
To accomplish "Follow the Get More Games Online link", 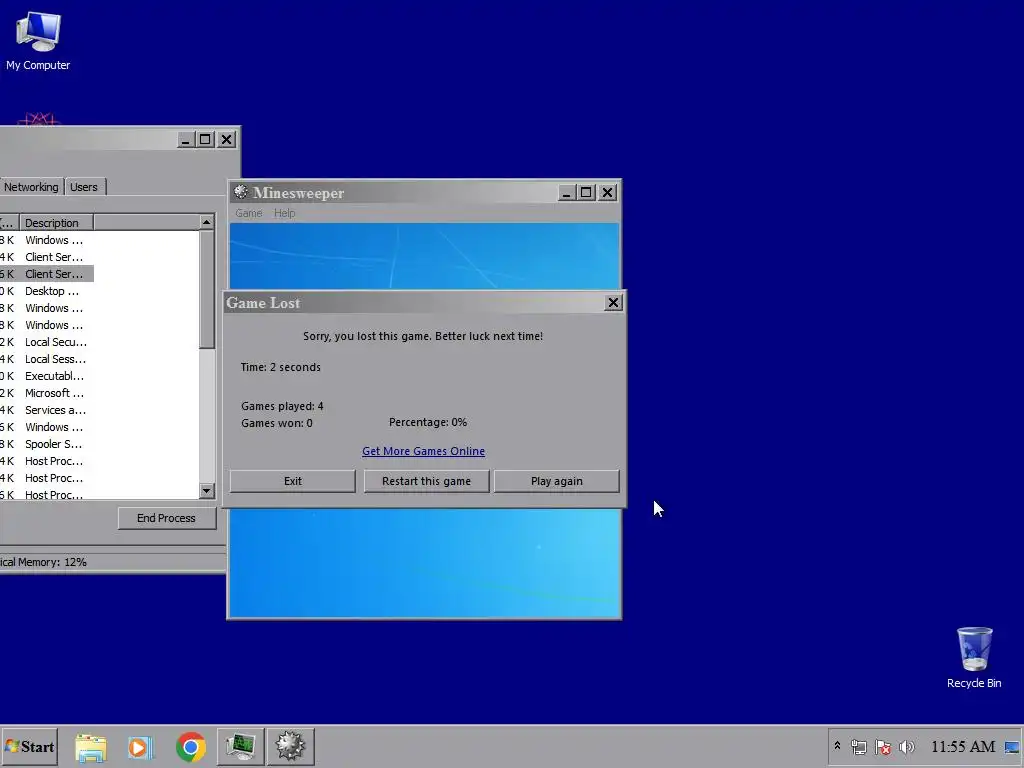I will coord(423,451).
